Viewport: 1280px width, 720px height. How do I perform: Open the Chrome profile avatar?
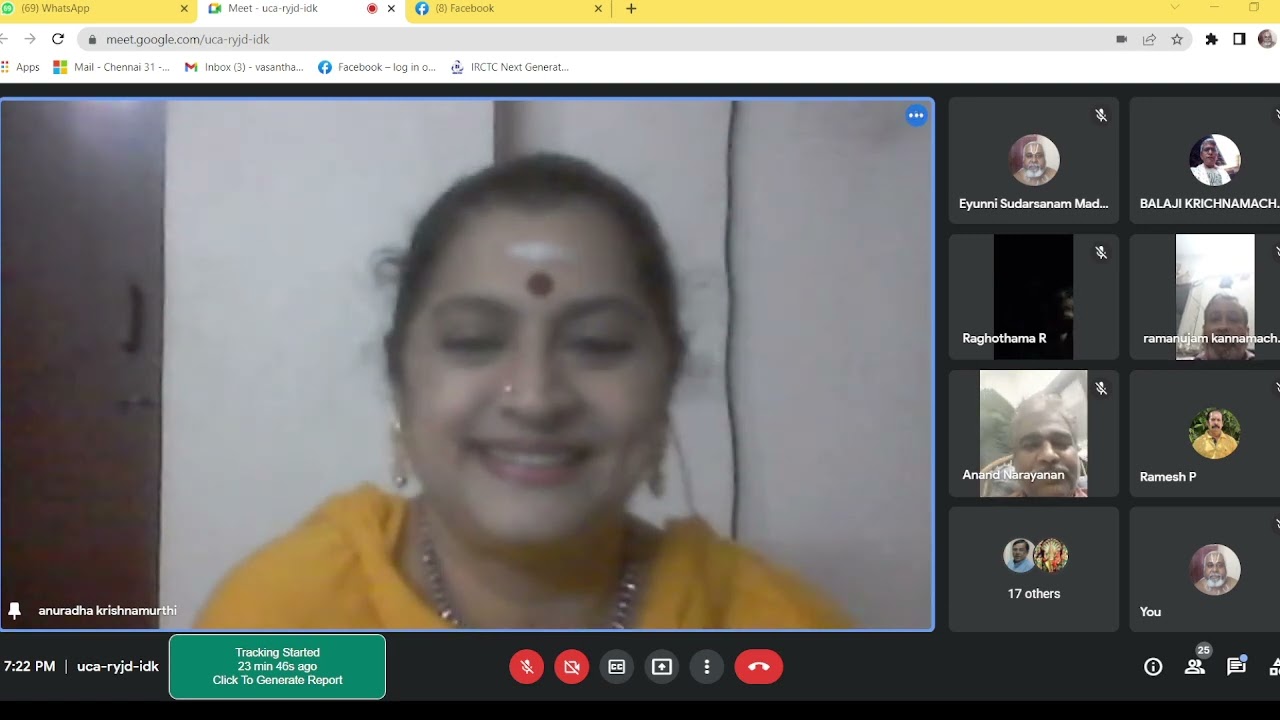click(1267, 39)
